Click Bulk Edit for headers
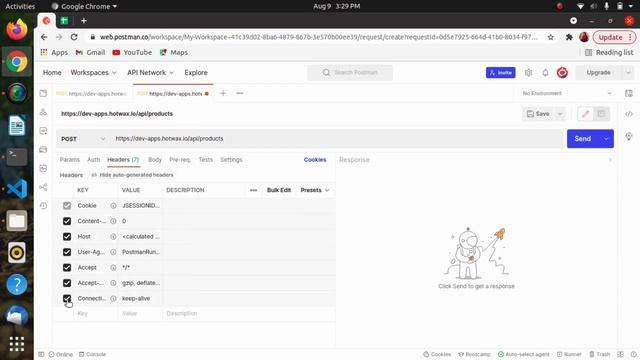This screenshot has height=360, width=640. click(x=279, y=190)
